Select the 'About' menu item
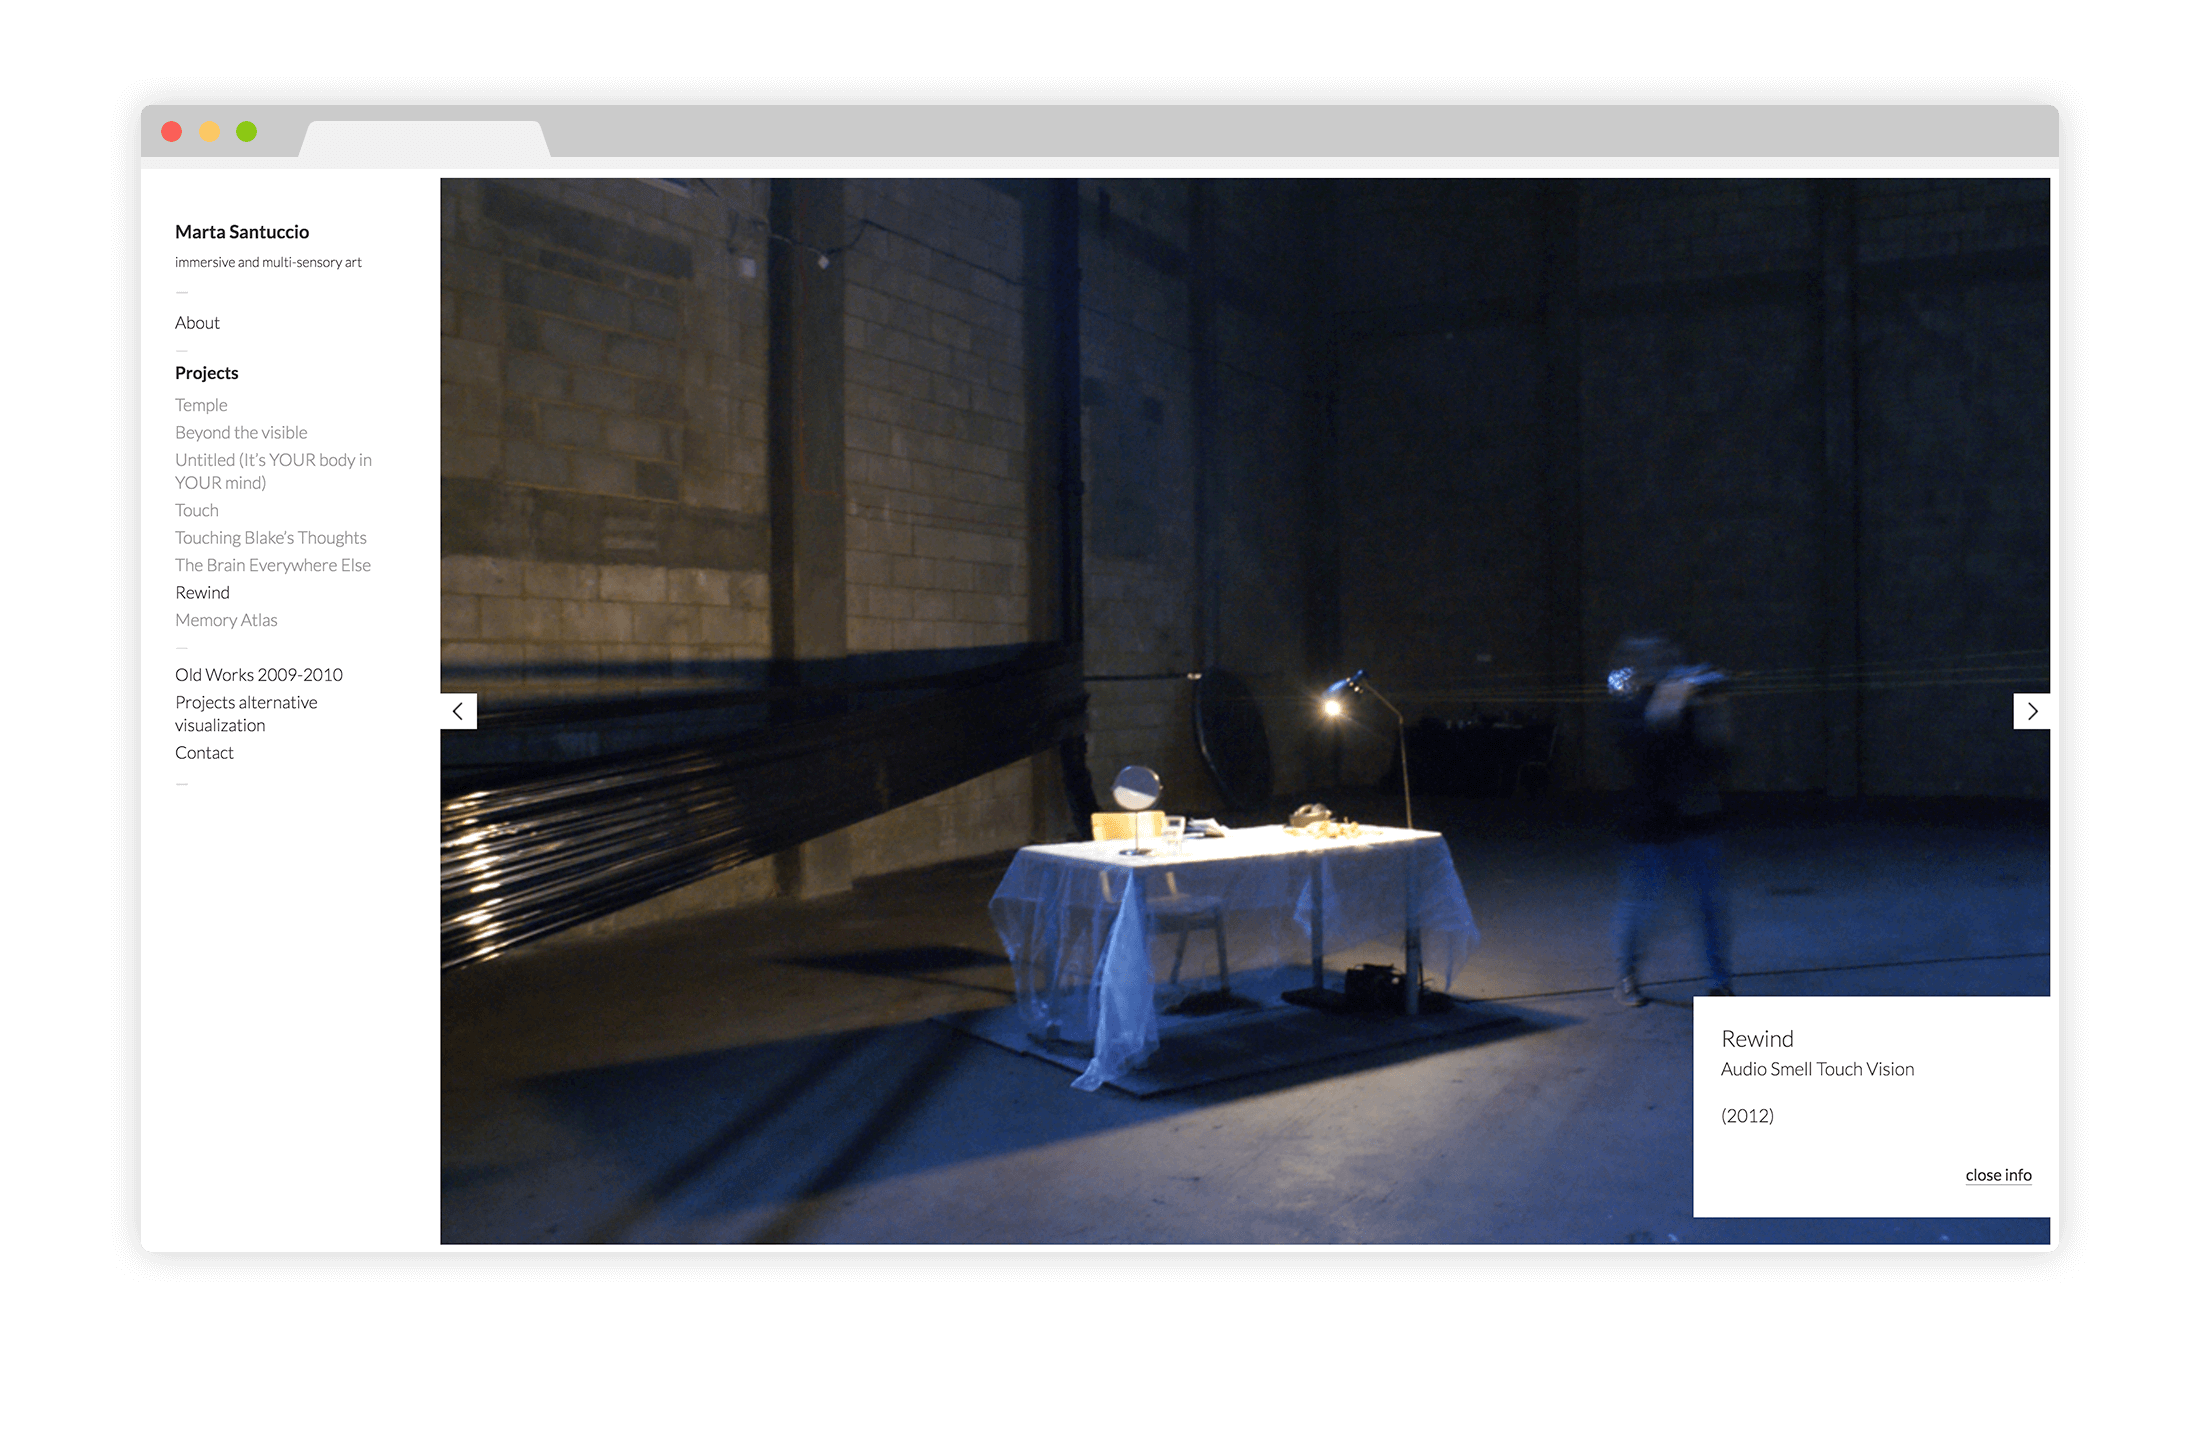This screenshot has width=2200, height=1433. (x=199, y=322)
